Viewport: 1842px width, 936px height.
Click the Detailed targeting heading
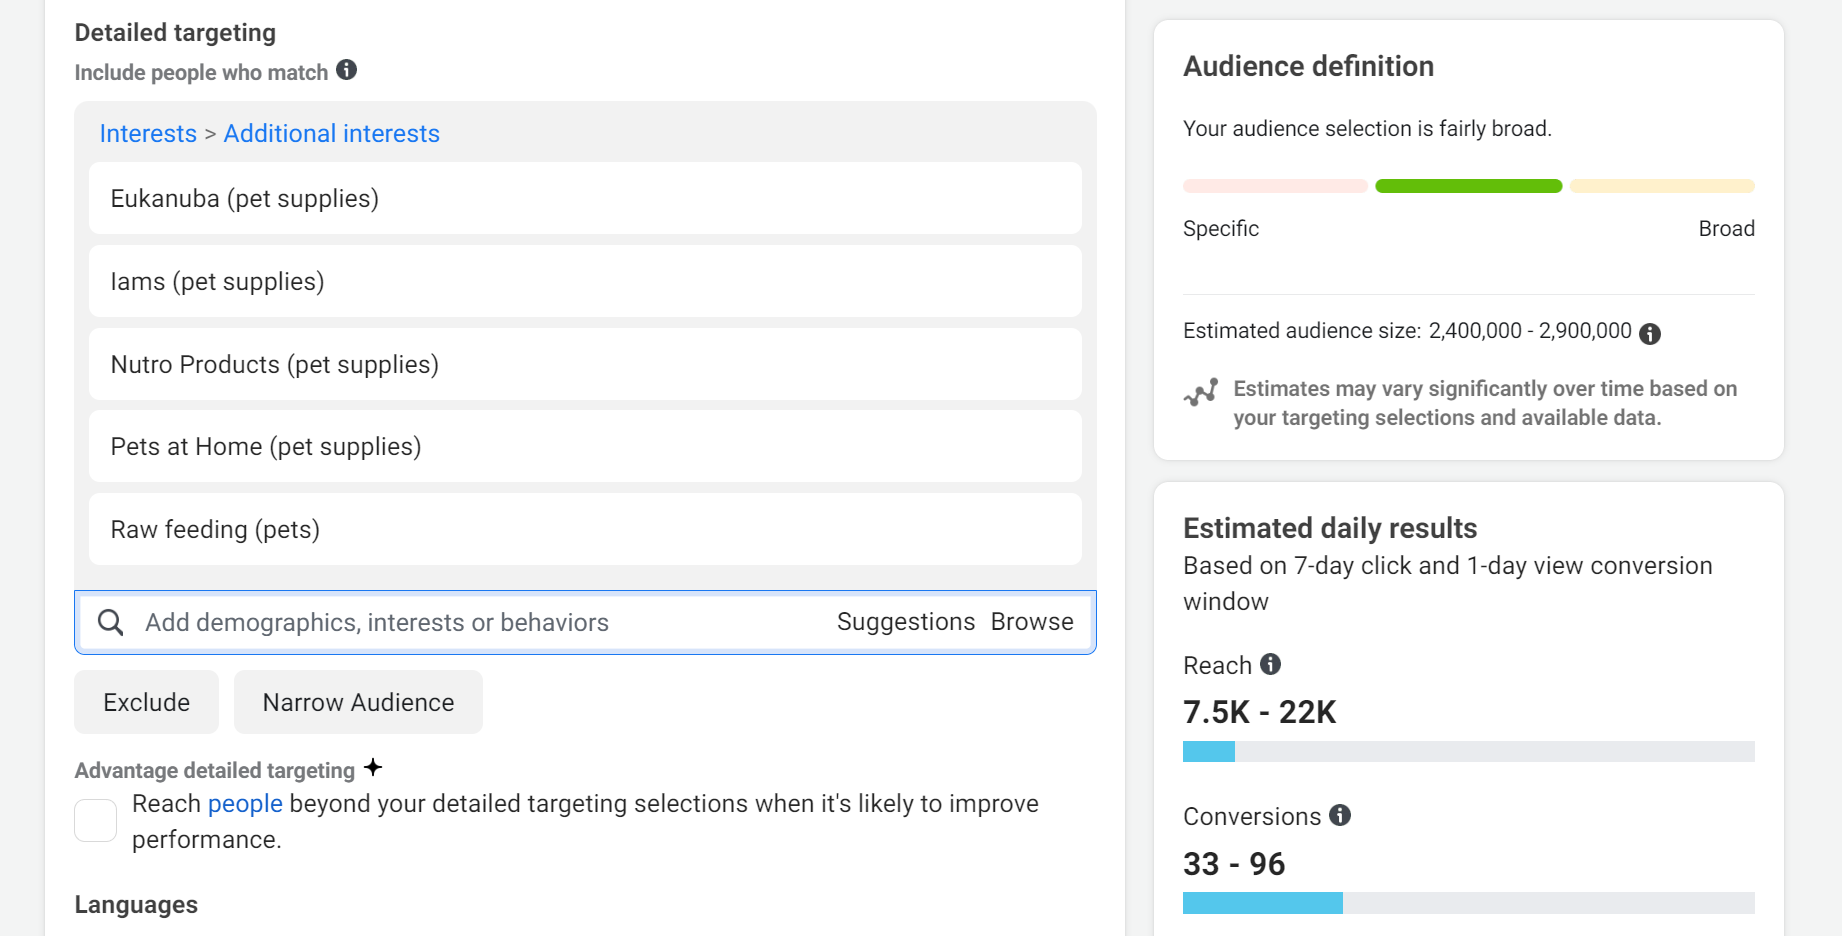click(x=175, y=32)
